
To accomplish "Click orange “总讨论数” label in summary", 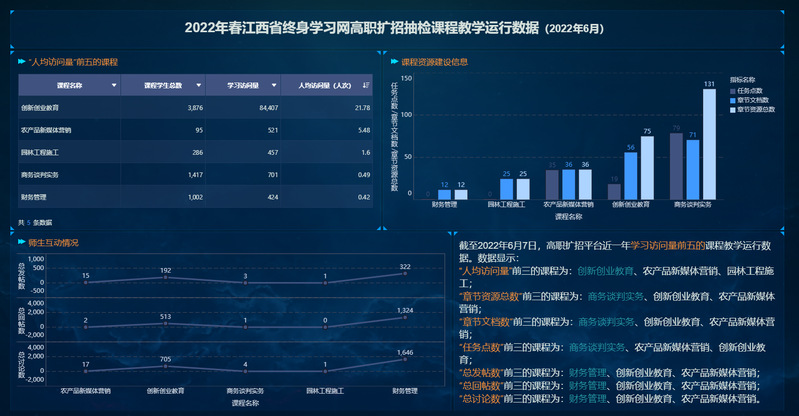I will pos(482,399).
